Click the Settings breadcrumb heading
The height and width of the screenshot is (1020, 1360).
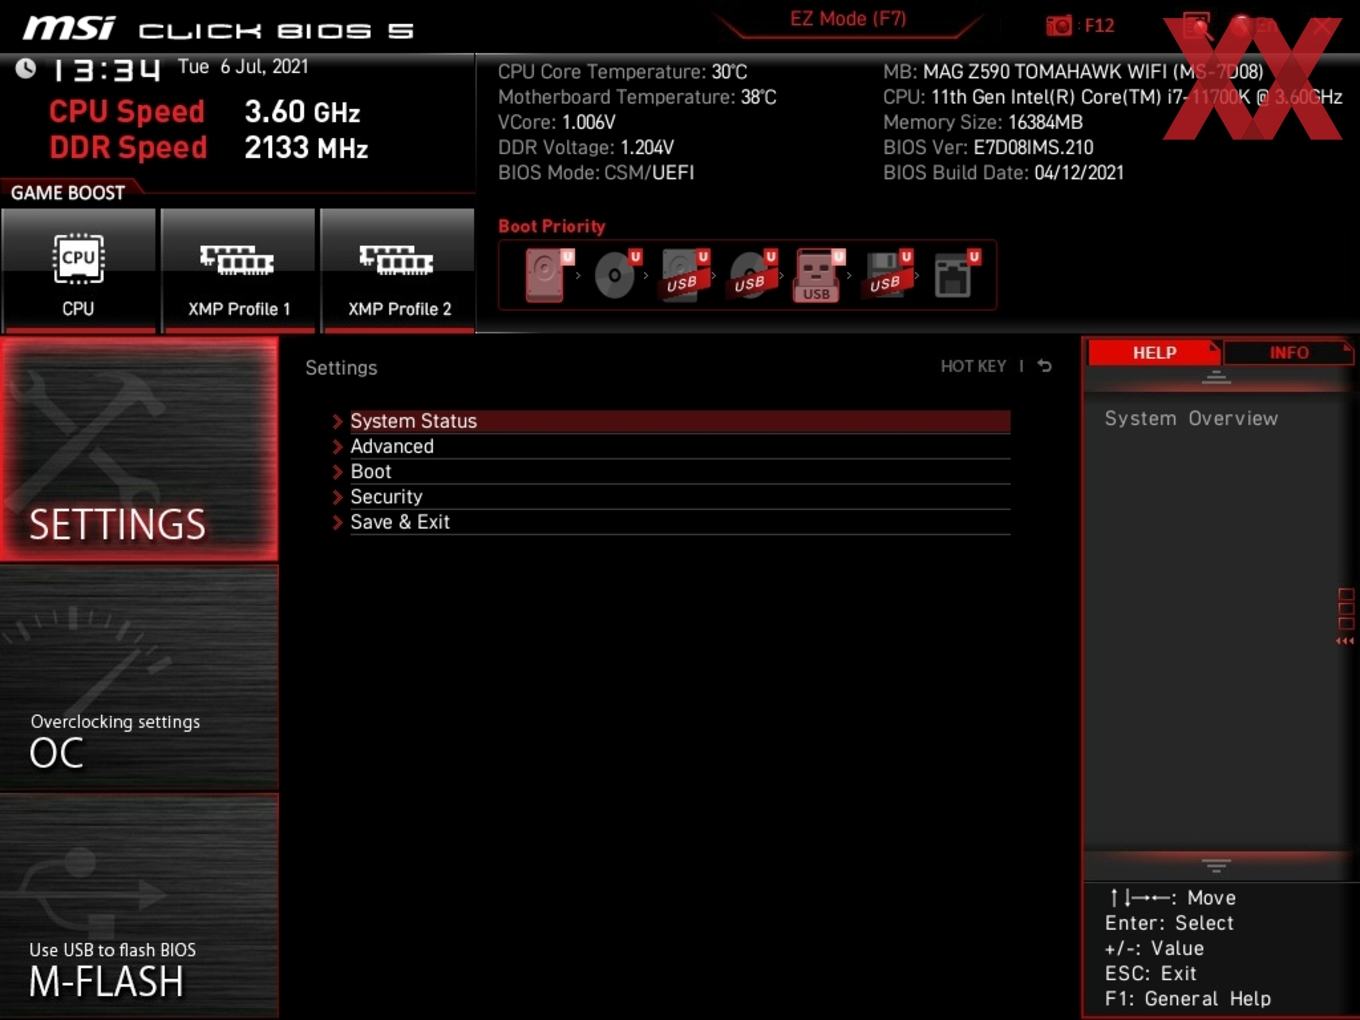[341, 368]
